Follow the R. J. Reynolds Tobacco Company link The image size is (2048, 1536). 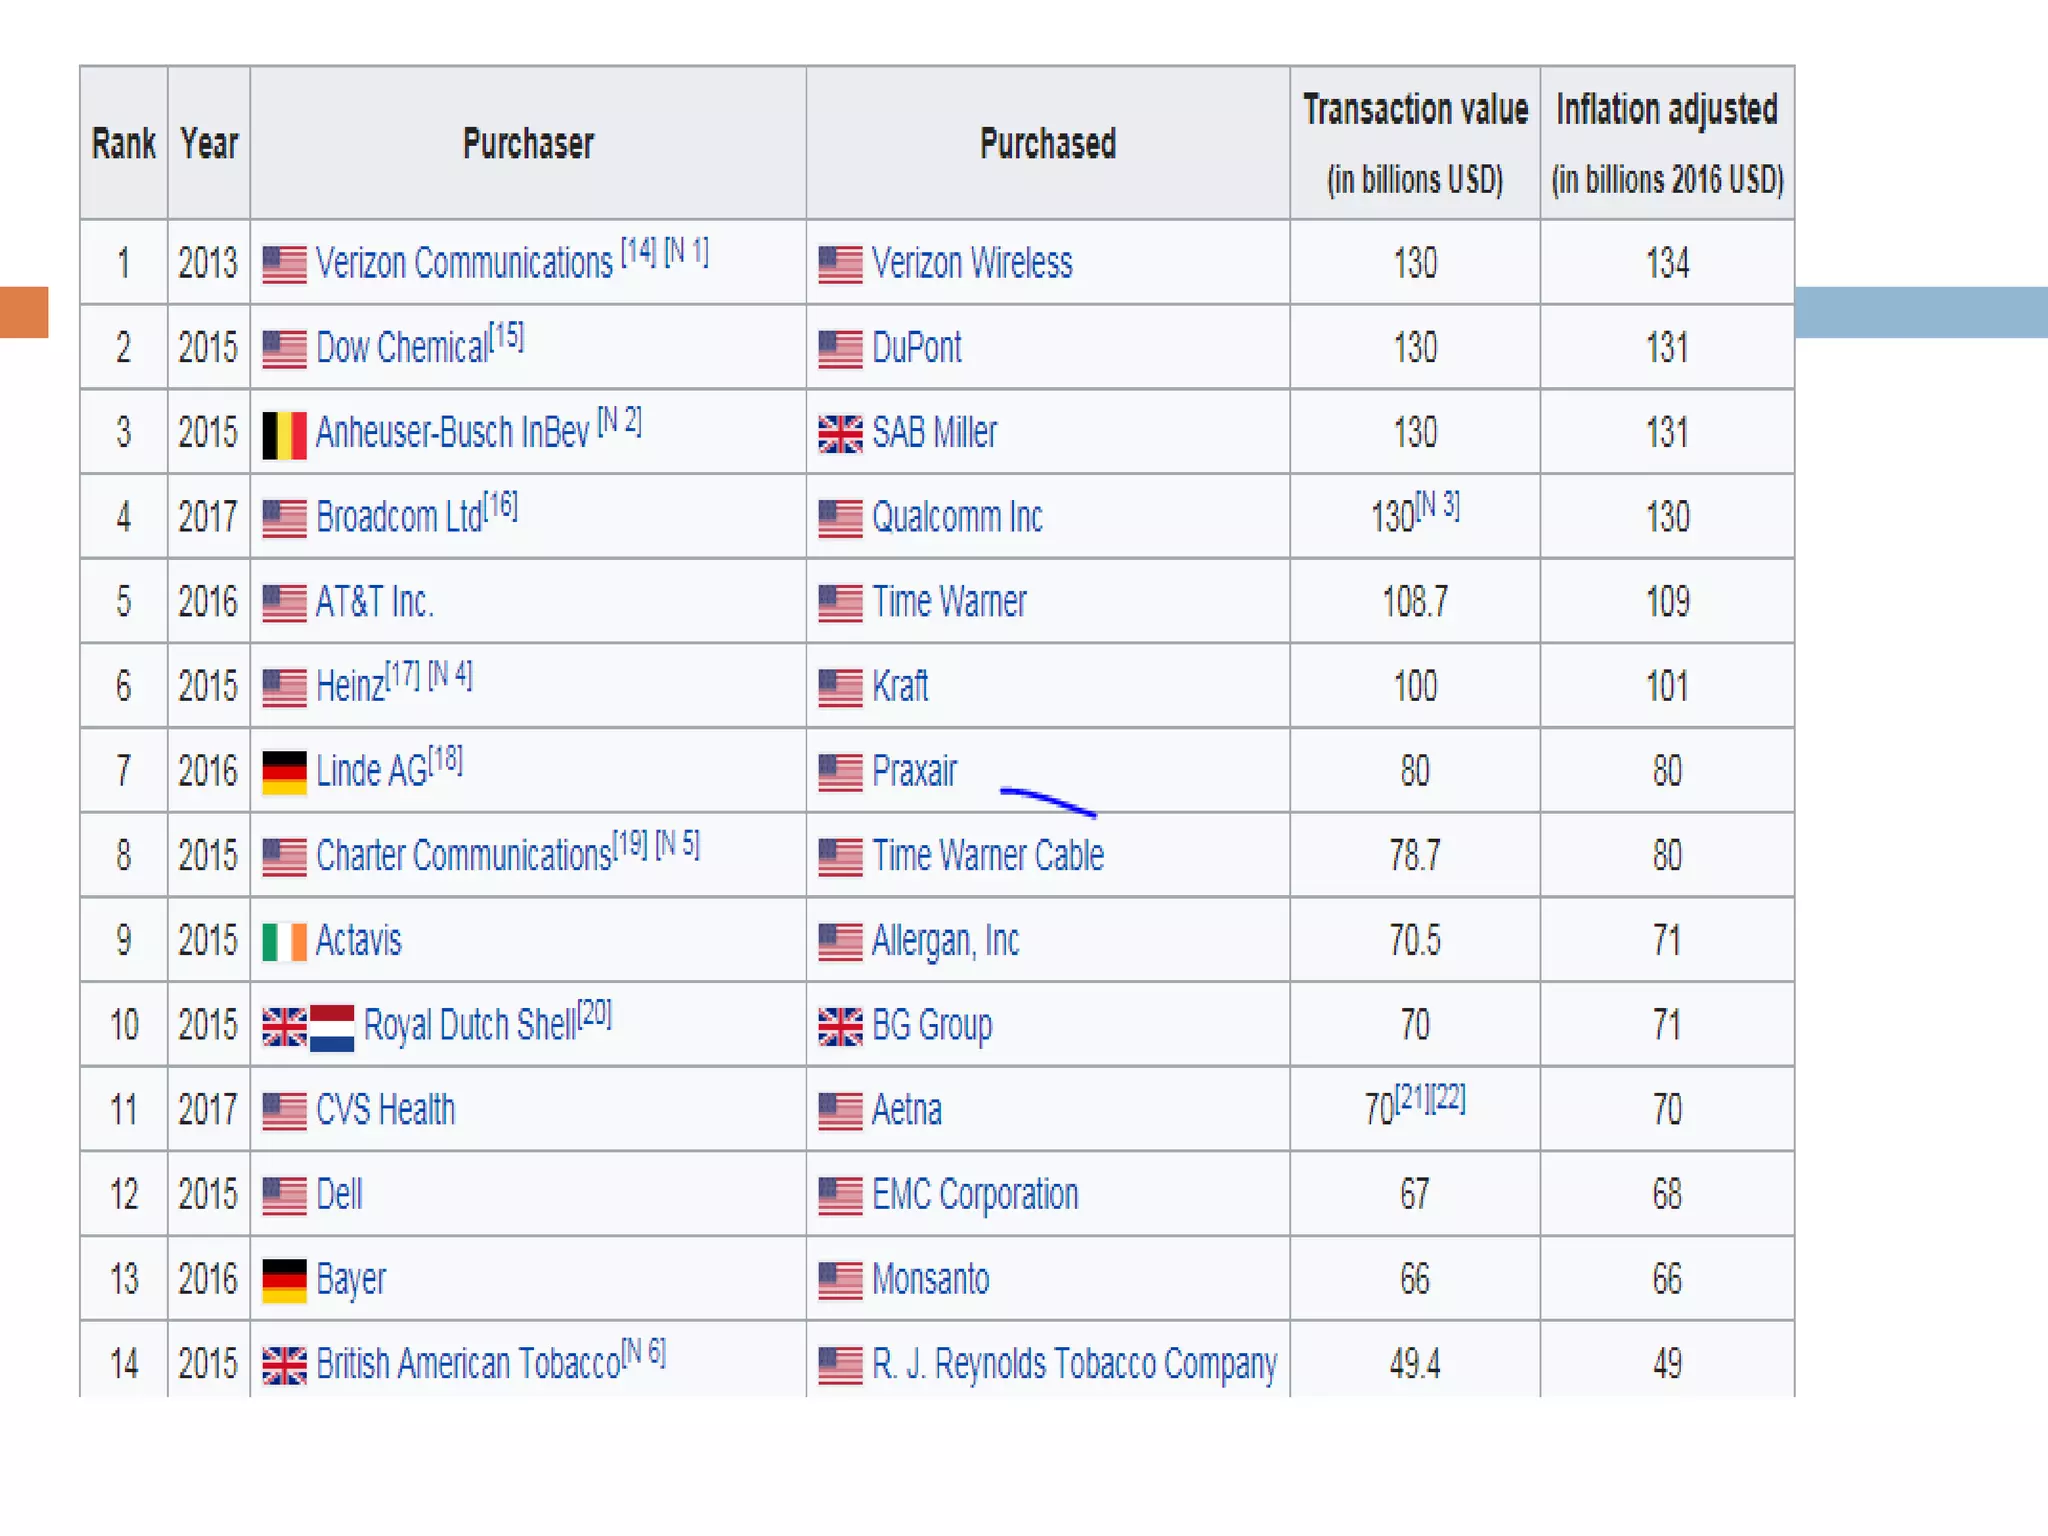[x=1074, y=1364]
